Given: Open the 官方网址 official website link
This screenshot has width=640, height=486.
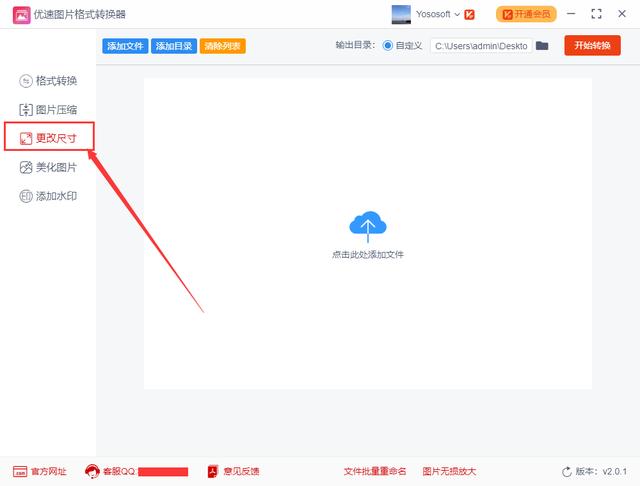Looking at the screenshot, I should pyautogui.click(x=40, y=472).
